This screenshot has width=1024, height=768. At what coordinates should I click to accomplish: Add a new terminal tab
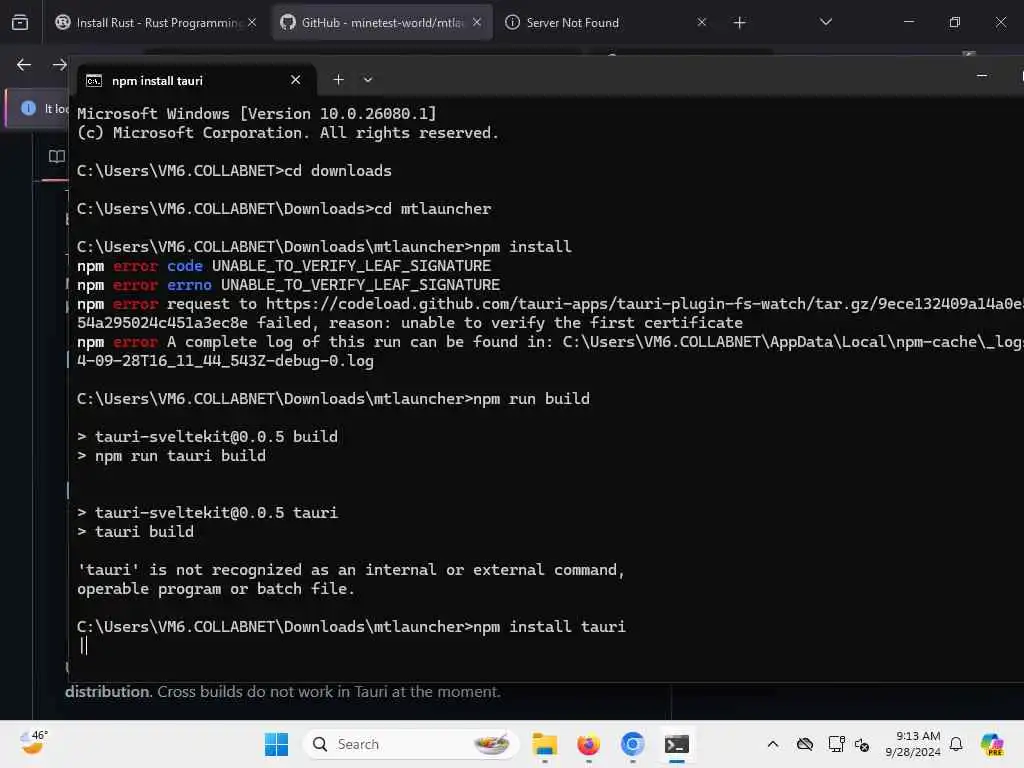(338, 80)
